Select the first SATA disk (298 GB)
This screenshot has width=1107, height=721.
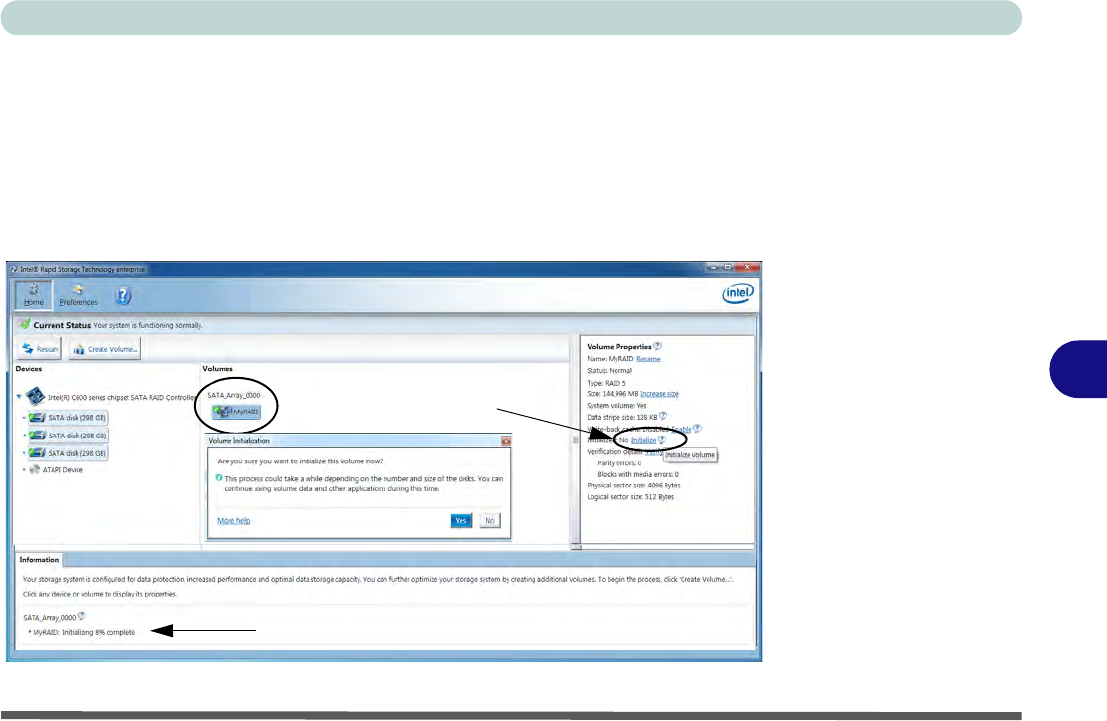click(68, 418)
